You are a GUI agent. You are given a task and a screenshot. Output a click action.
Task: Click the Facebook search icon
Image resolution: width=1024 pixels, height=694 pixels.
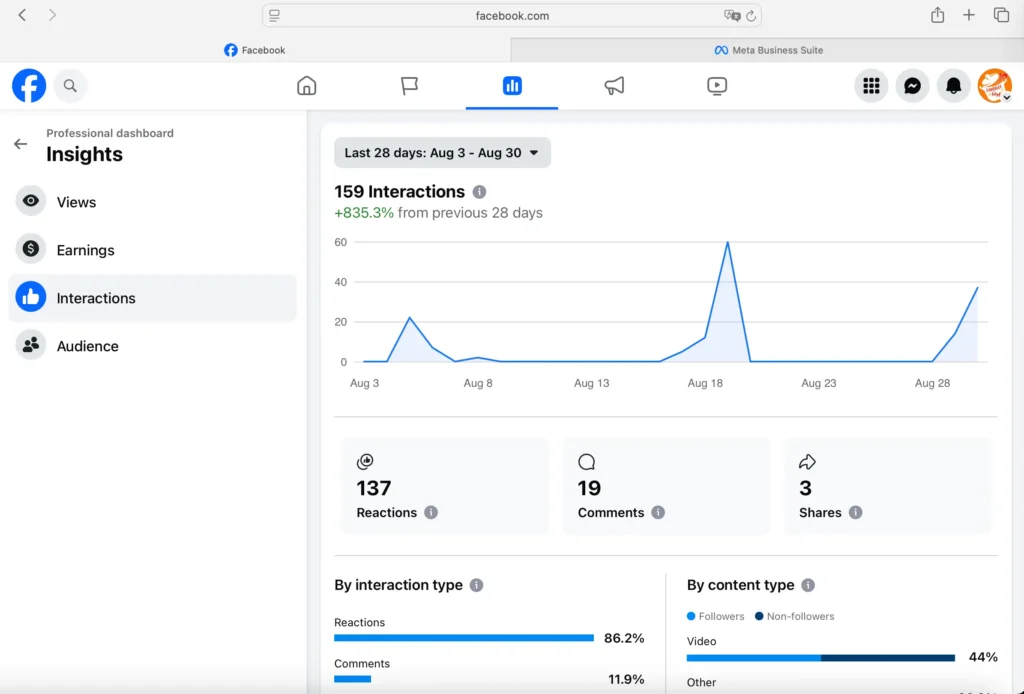coord(70,86)
